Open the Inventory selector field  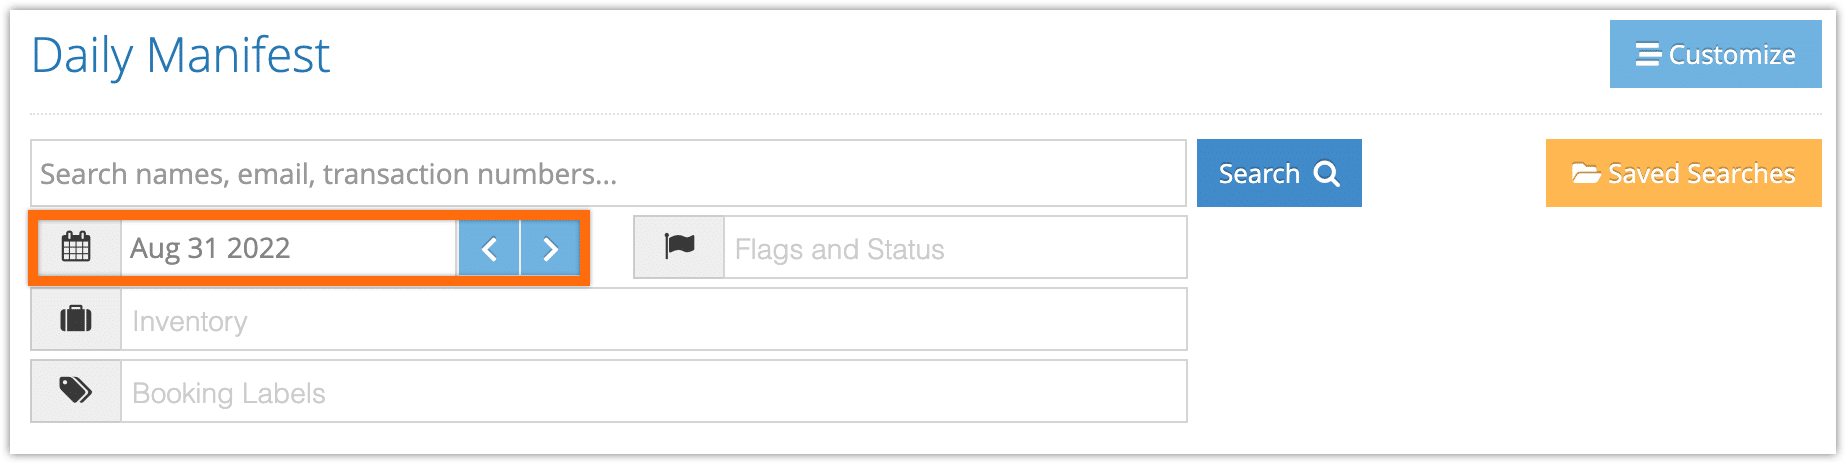tap(654, 320)
